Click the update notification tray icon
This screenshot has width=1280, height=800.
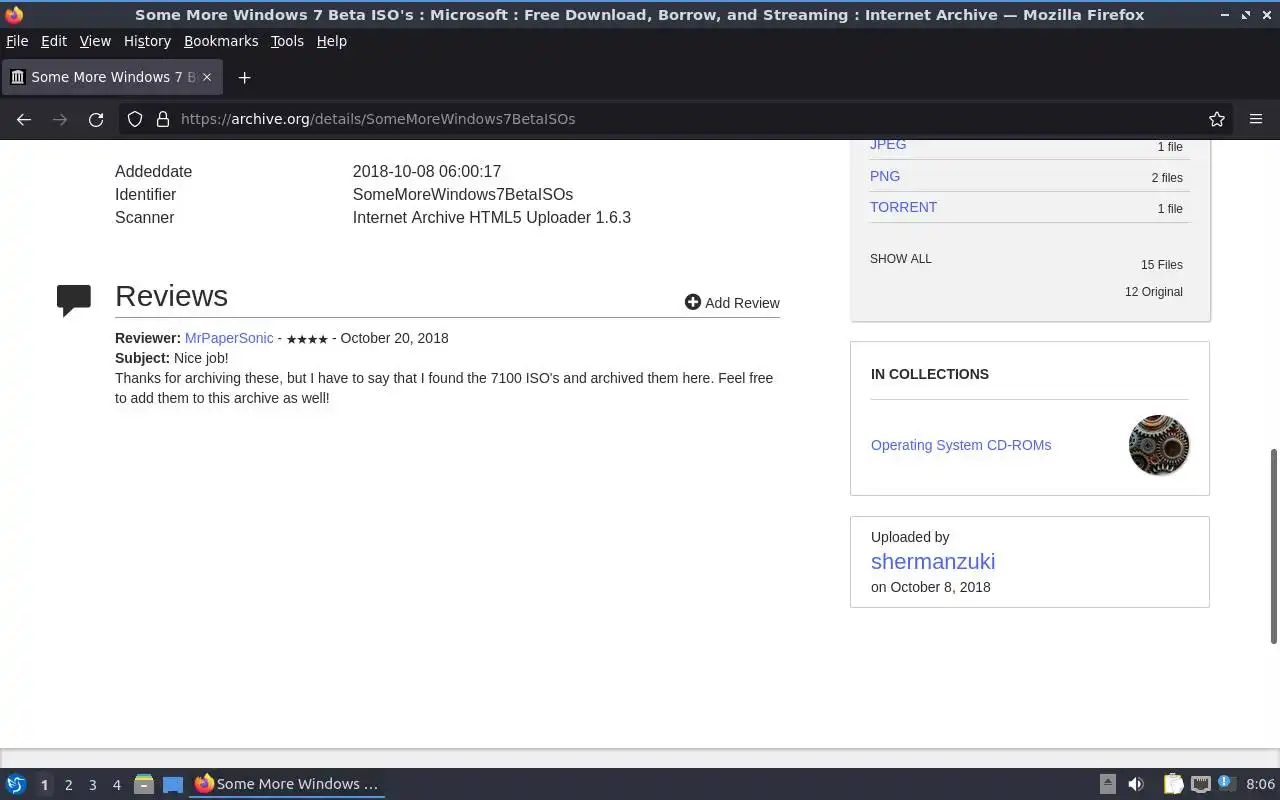[x=1227, y=784]
